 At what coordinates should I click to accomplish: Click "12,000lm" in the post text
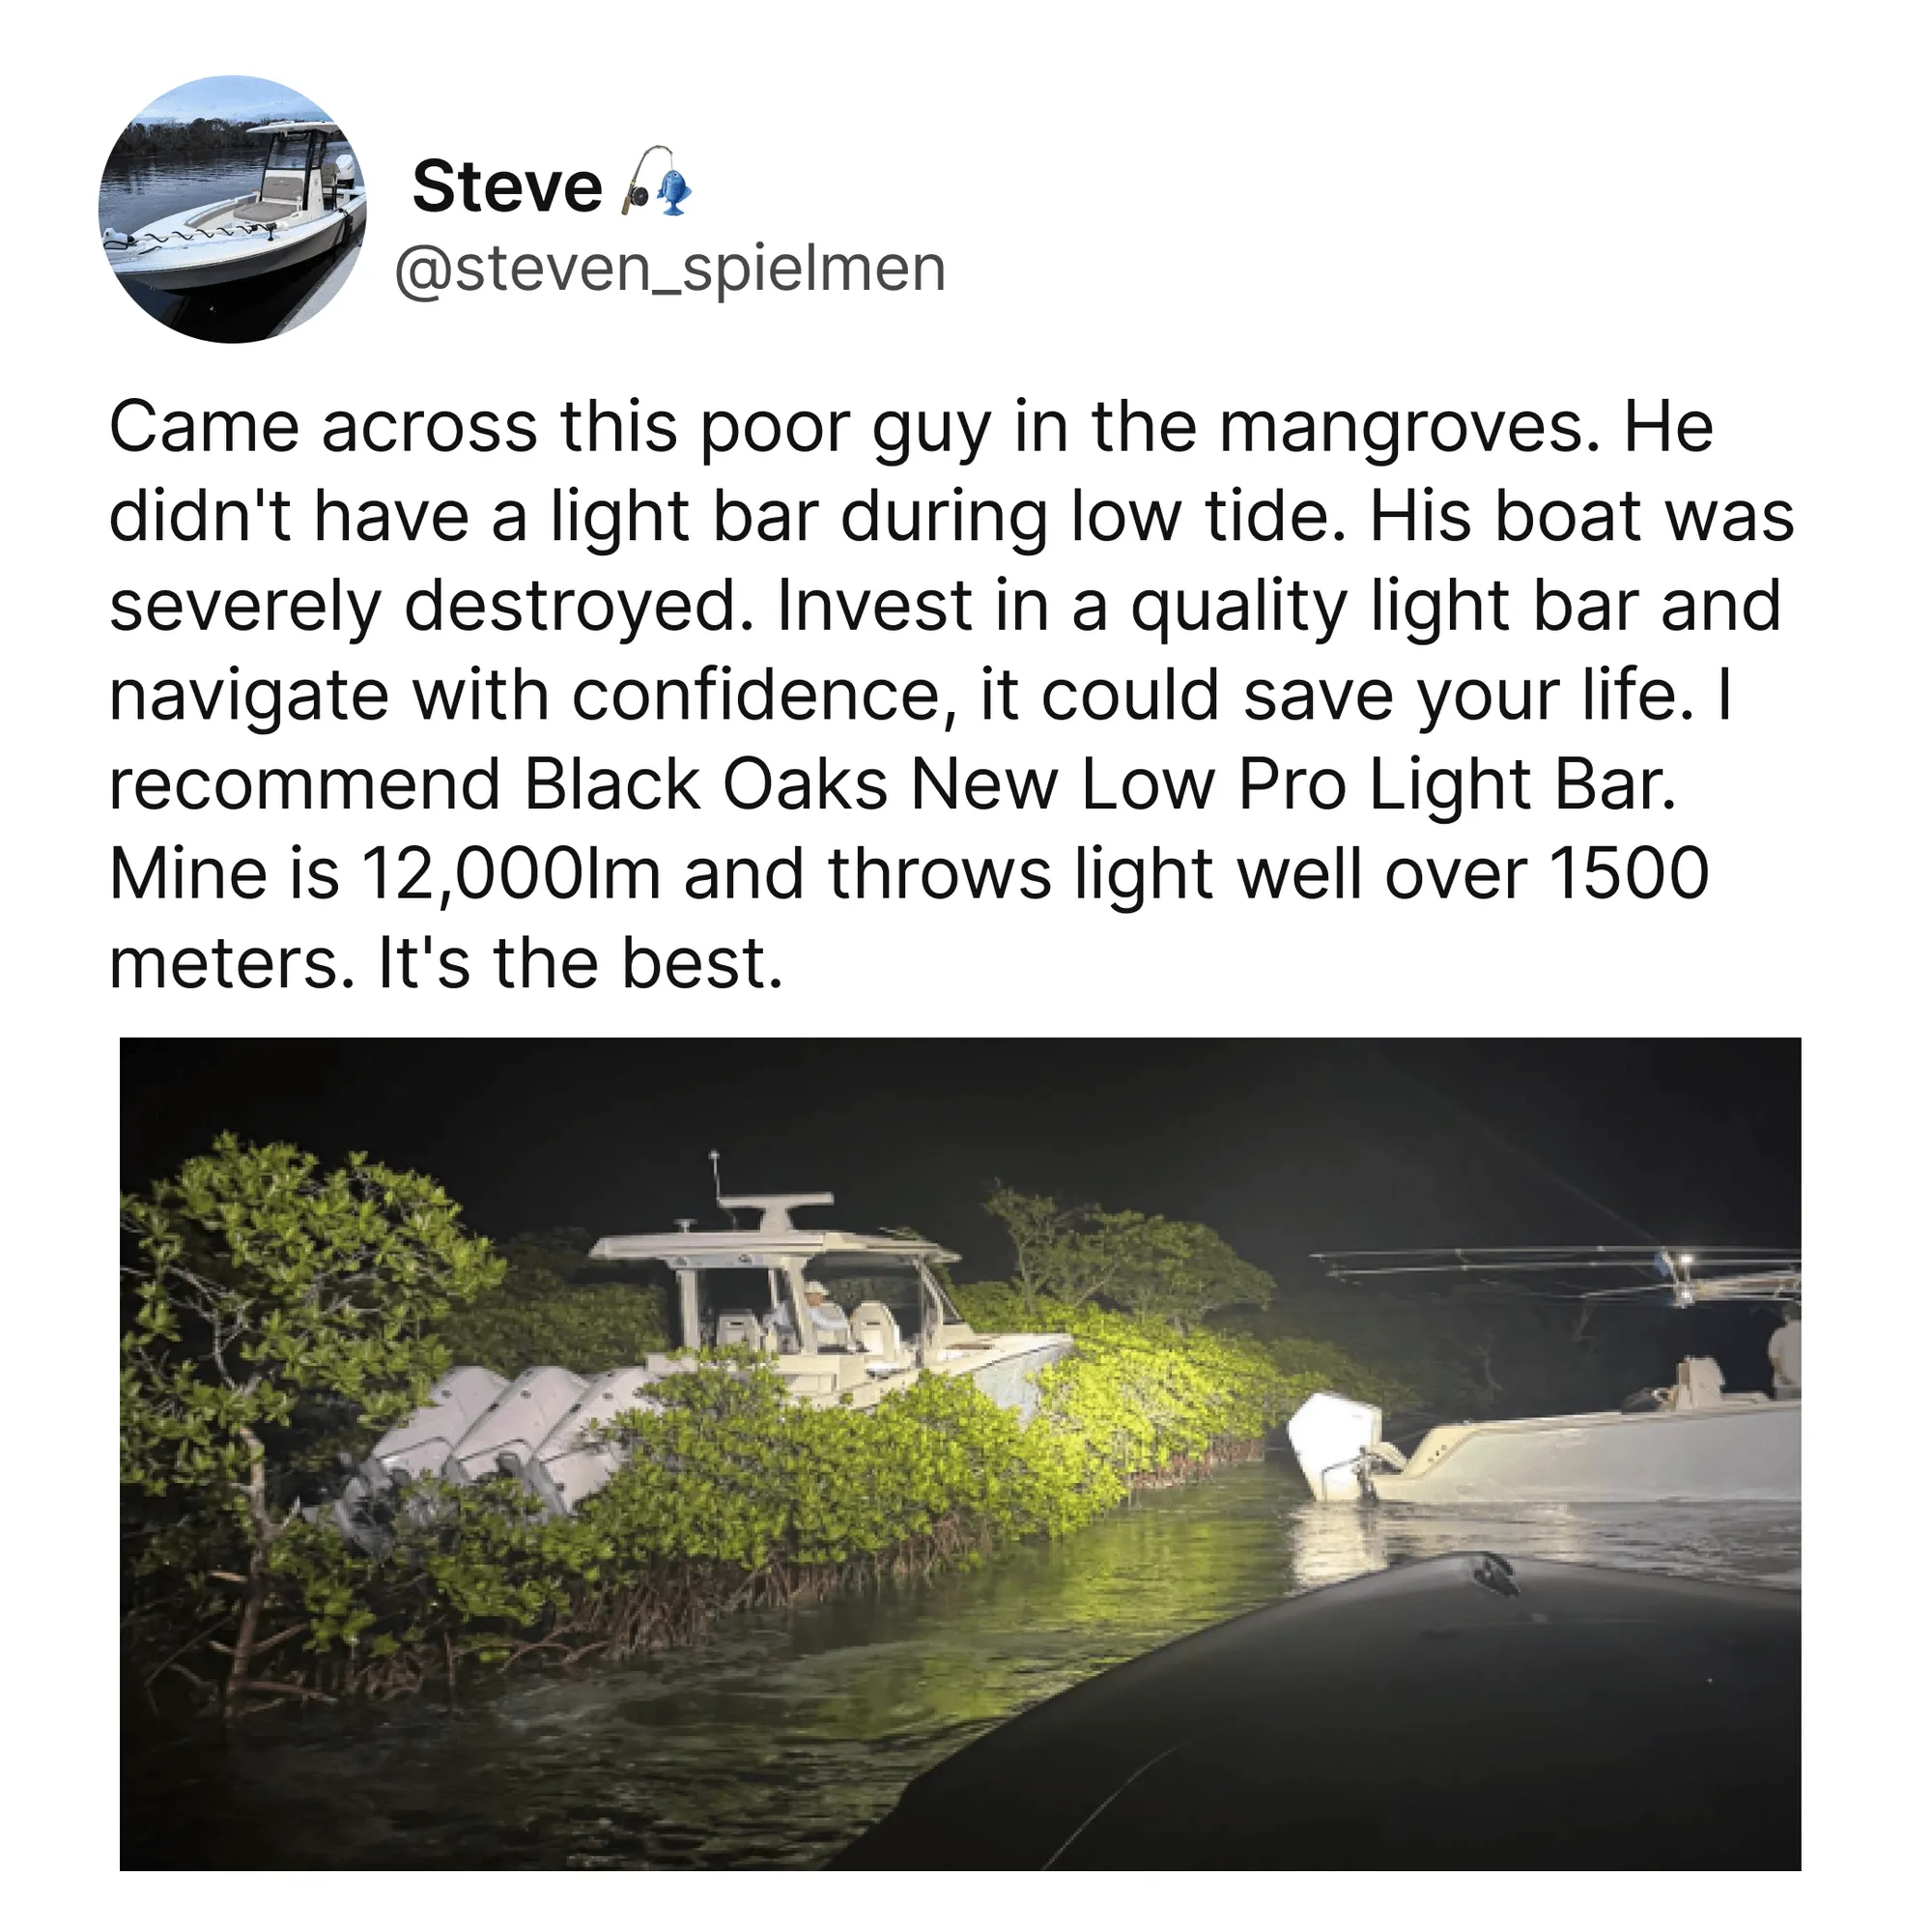(x=509, y=875)
